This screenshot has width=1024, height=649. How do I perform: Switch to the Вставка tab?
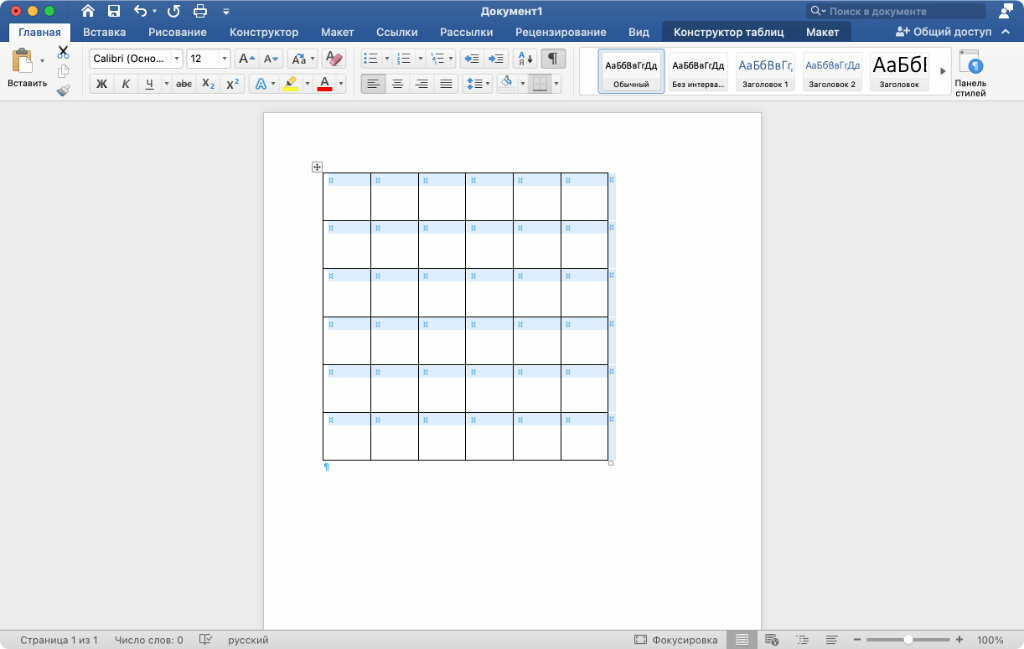(104, 32)
